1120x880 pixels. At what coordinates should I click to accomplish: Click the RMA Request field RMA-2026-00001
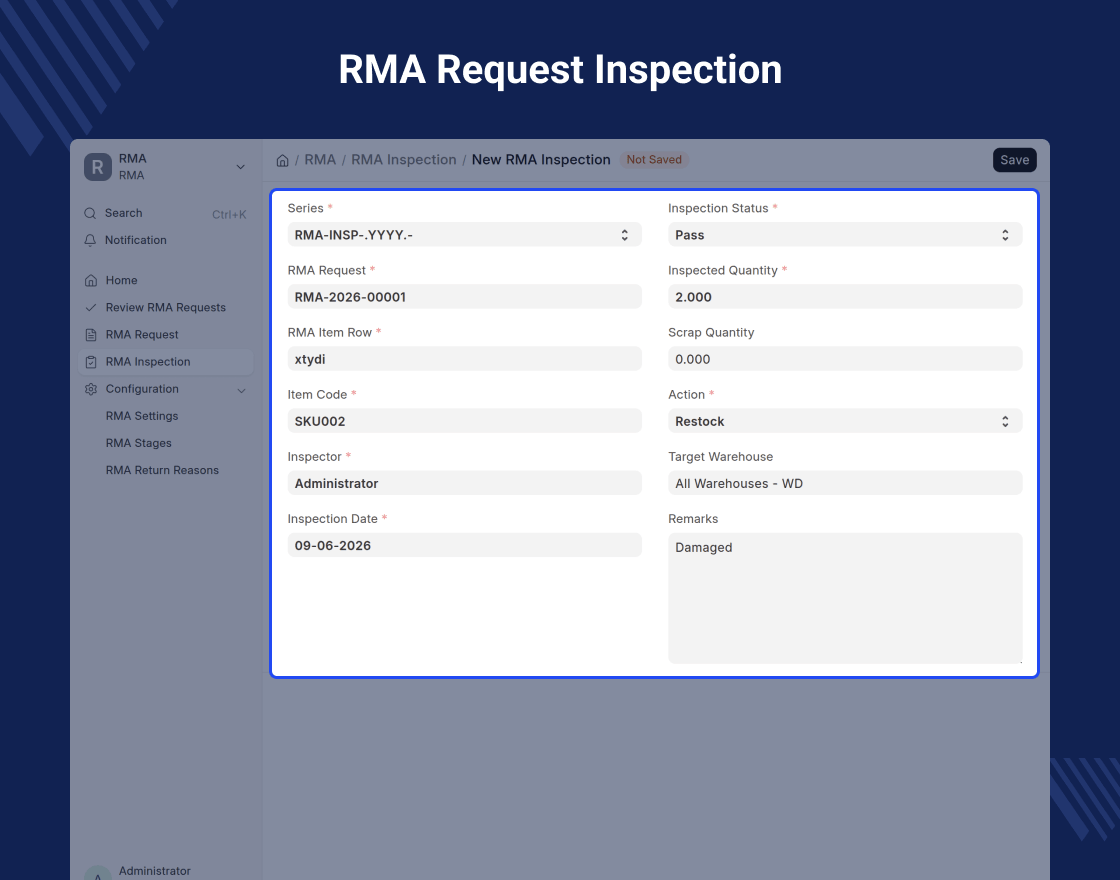[x=464, y=297]
